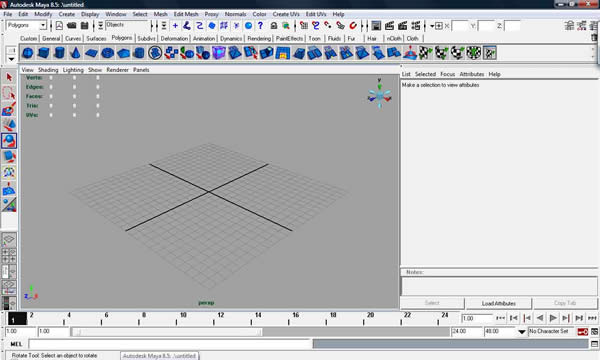Select the Soft Modification tool
Viewport: 600px width, 360px height.
click(9, 189)
